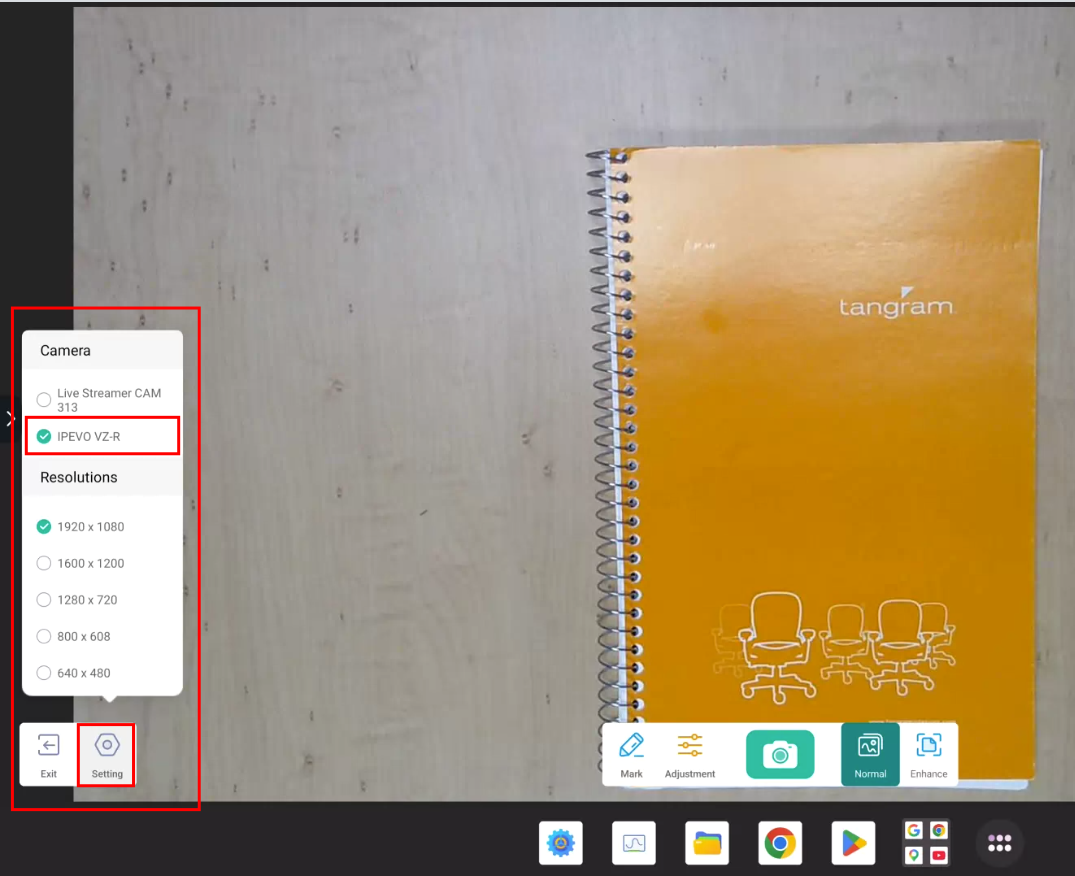Select the IPEVO VZ-R camera
The width and height of the screenshot is (1075, 876).
coord(102,436)
